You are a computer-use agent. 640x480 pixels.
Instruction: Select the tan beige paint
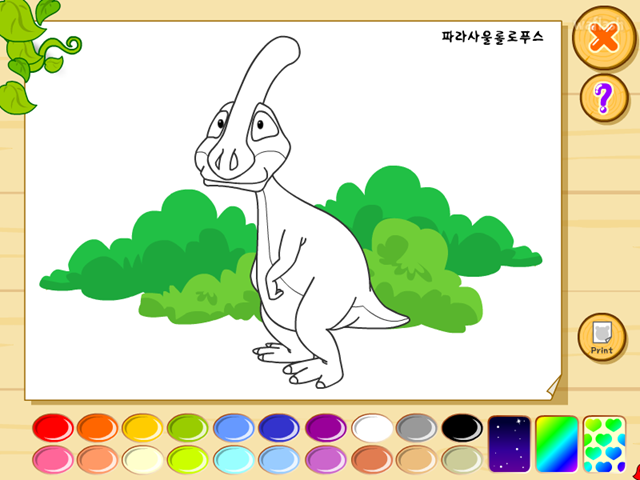pyautogui.click(x=417, y=459)
